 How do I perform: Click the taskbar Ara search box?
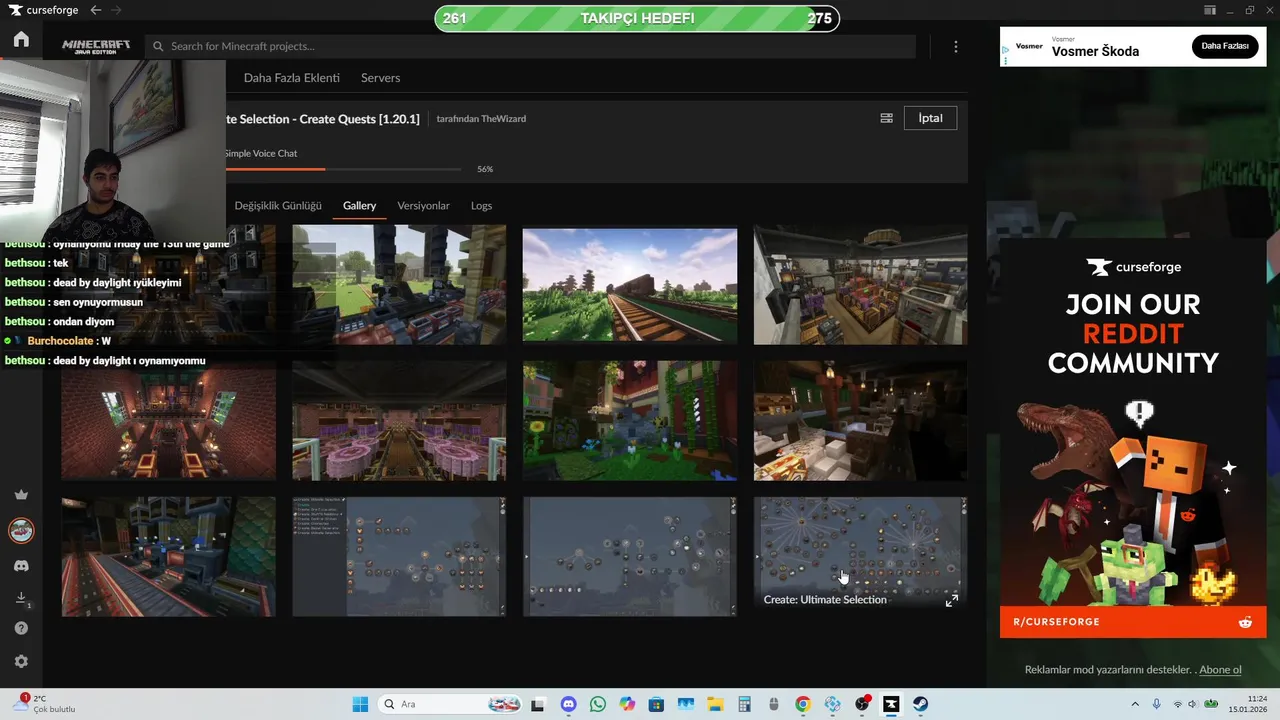click(x=452, y=704)
